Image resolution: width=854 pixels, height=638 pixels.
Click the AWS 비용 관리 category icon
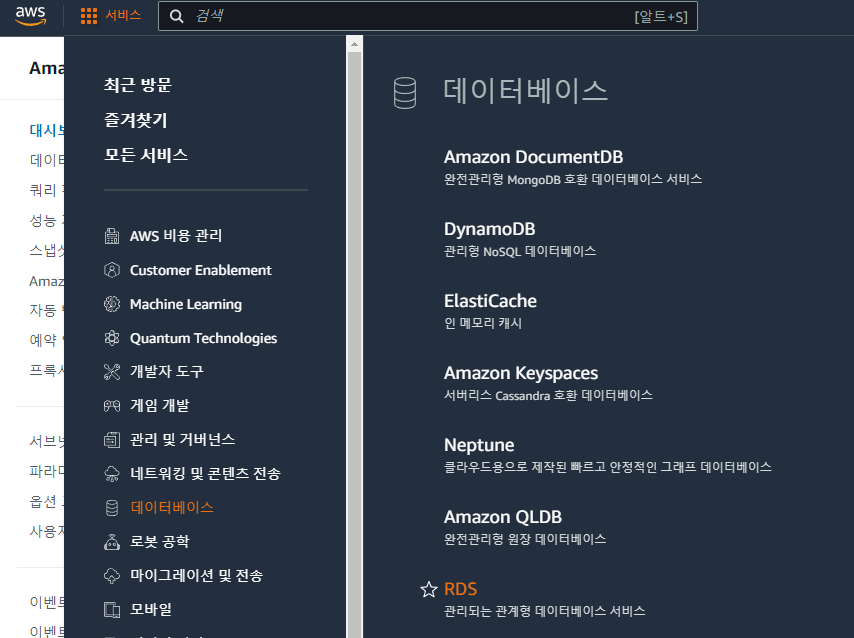tap(112, 236)
